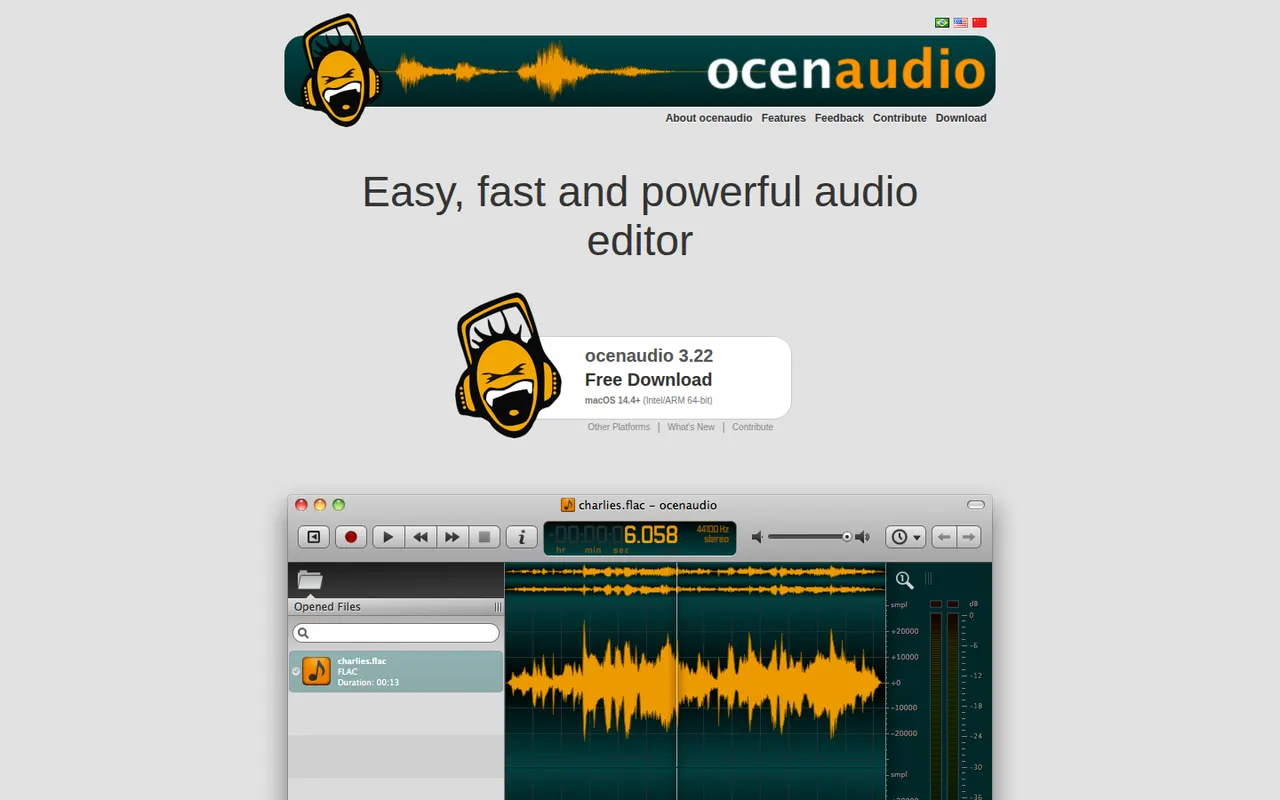Click the Opened Files panel header

(396, 607)
